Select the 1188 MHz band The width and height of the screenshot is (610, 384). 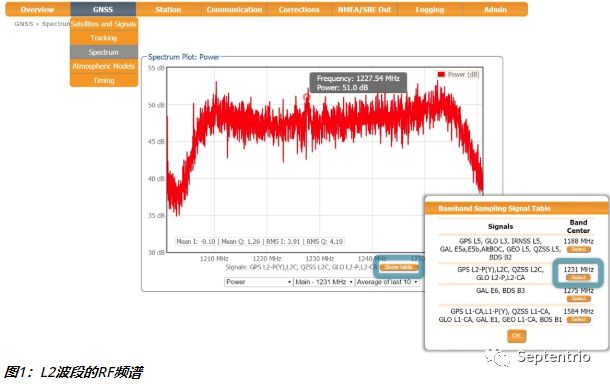click(578, 249)
